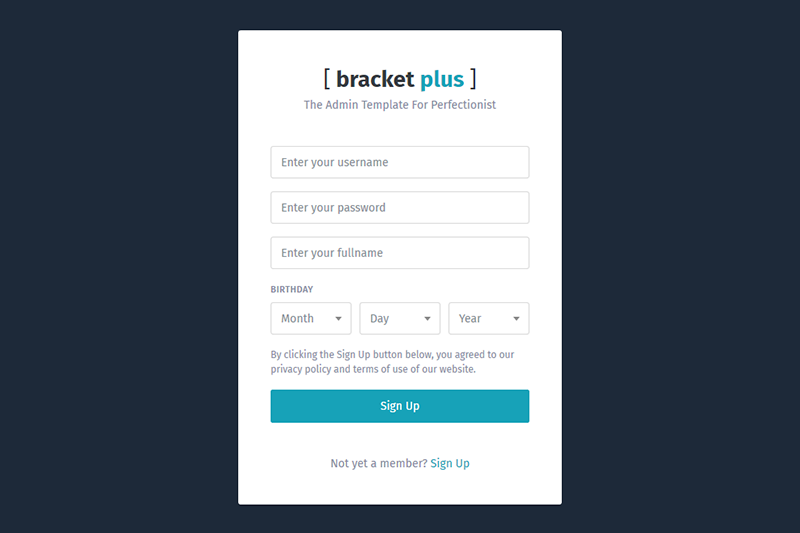Image resolution: width=800 pixels, height=533 pixels.
Task: Click the Year dropdown caret icon
Action: pyautogui.click(x=516, y=319)
